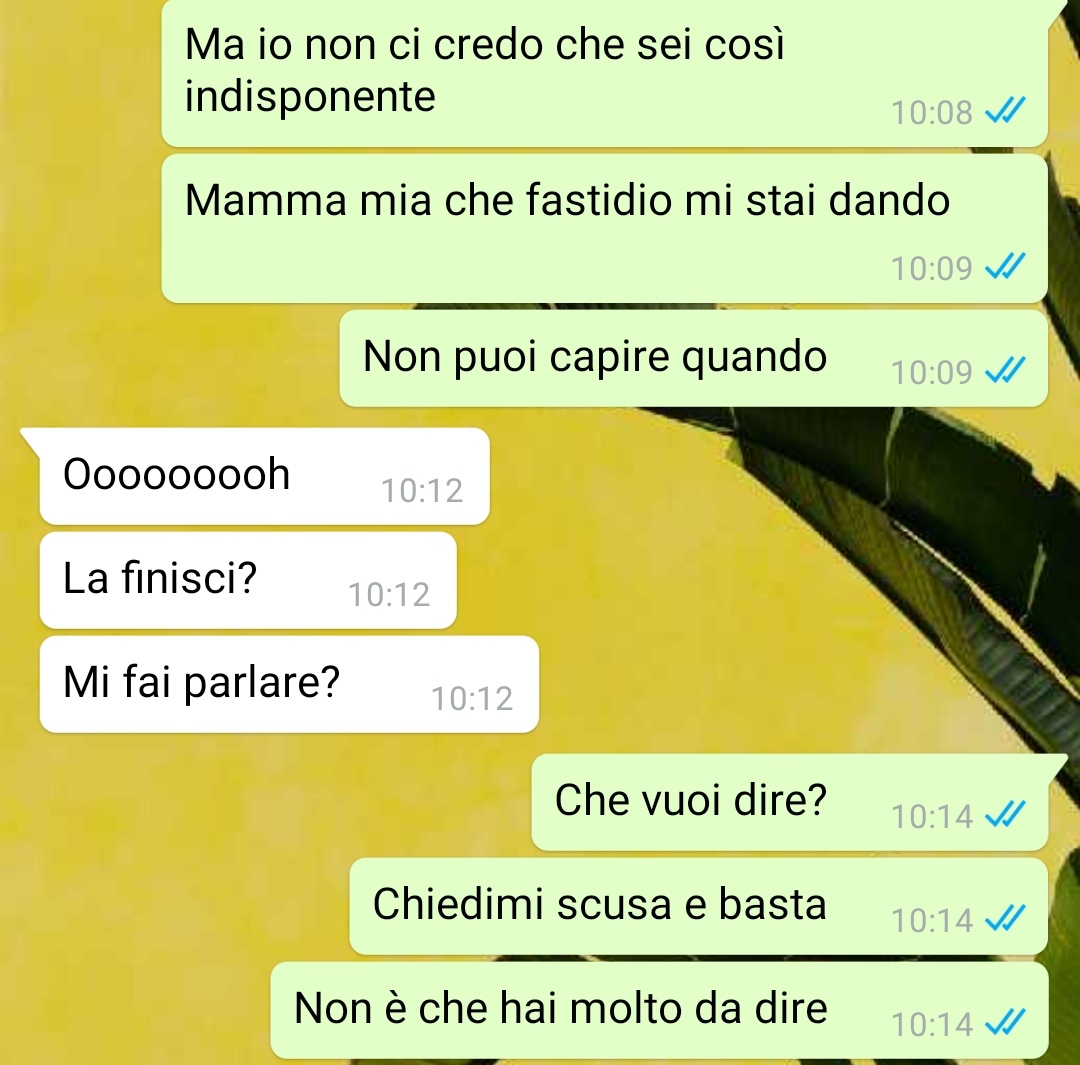
Task: Click read receipt ticks on 'Chiedimi scusa e basta'
Action: [1006, 918]
